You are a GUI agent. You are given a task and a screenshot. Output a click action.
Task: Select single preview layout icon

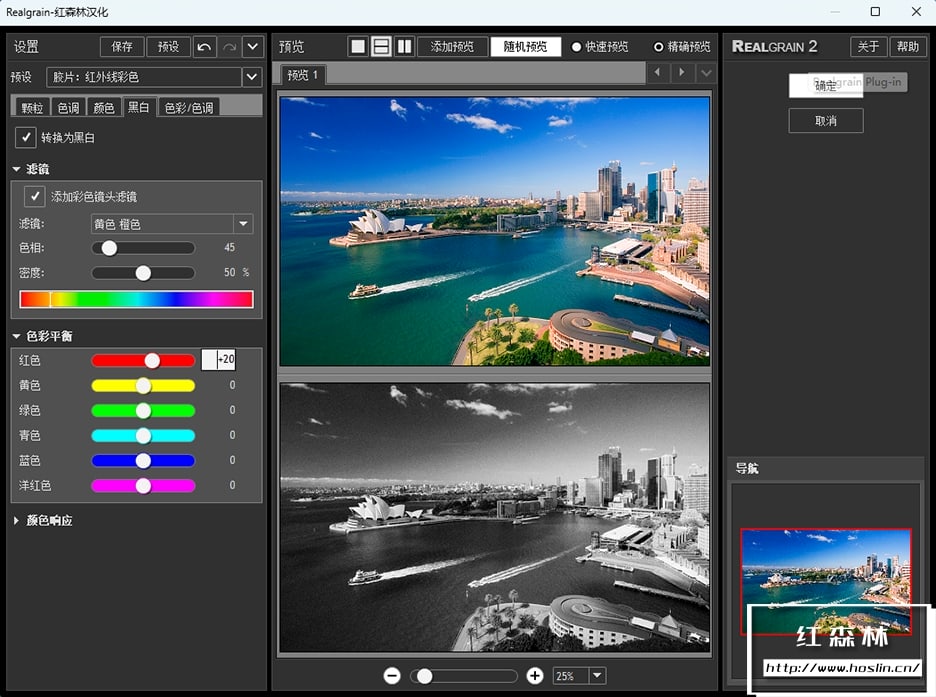click(357, 47)
